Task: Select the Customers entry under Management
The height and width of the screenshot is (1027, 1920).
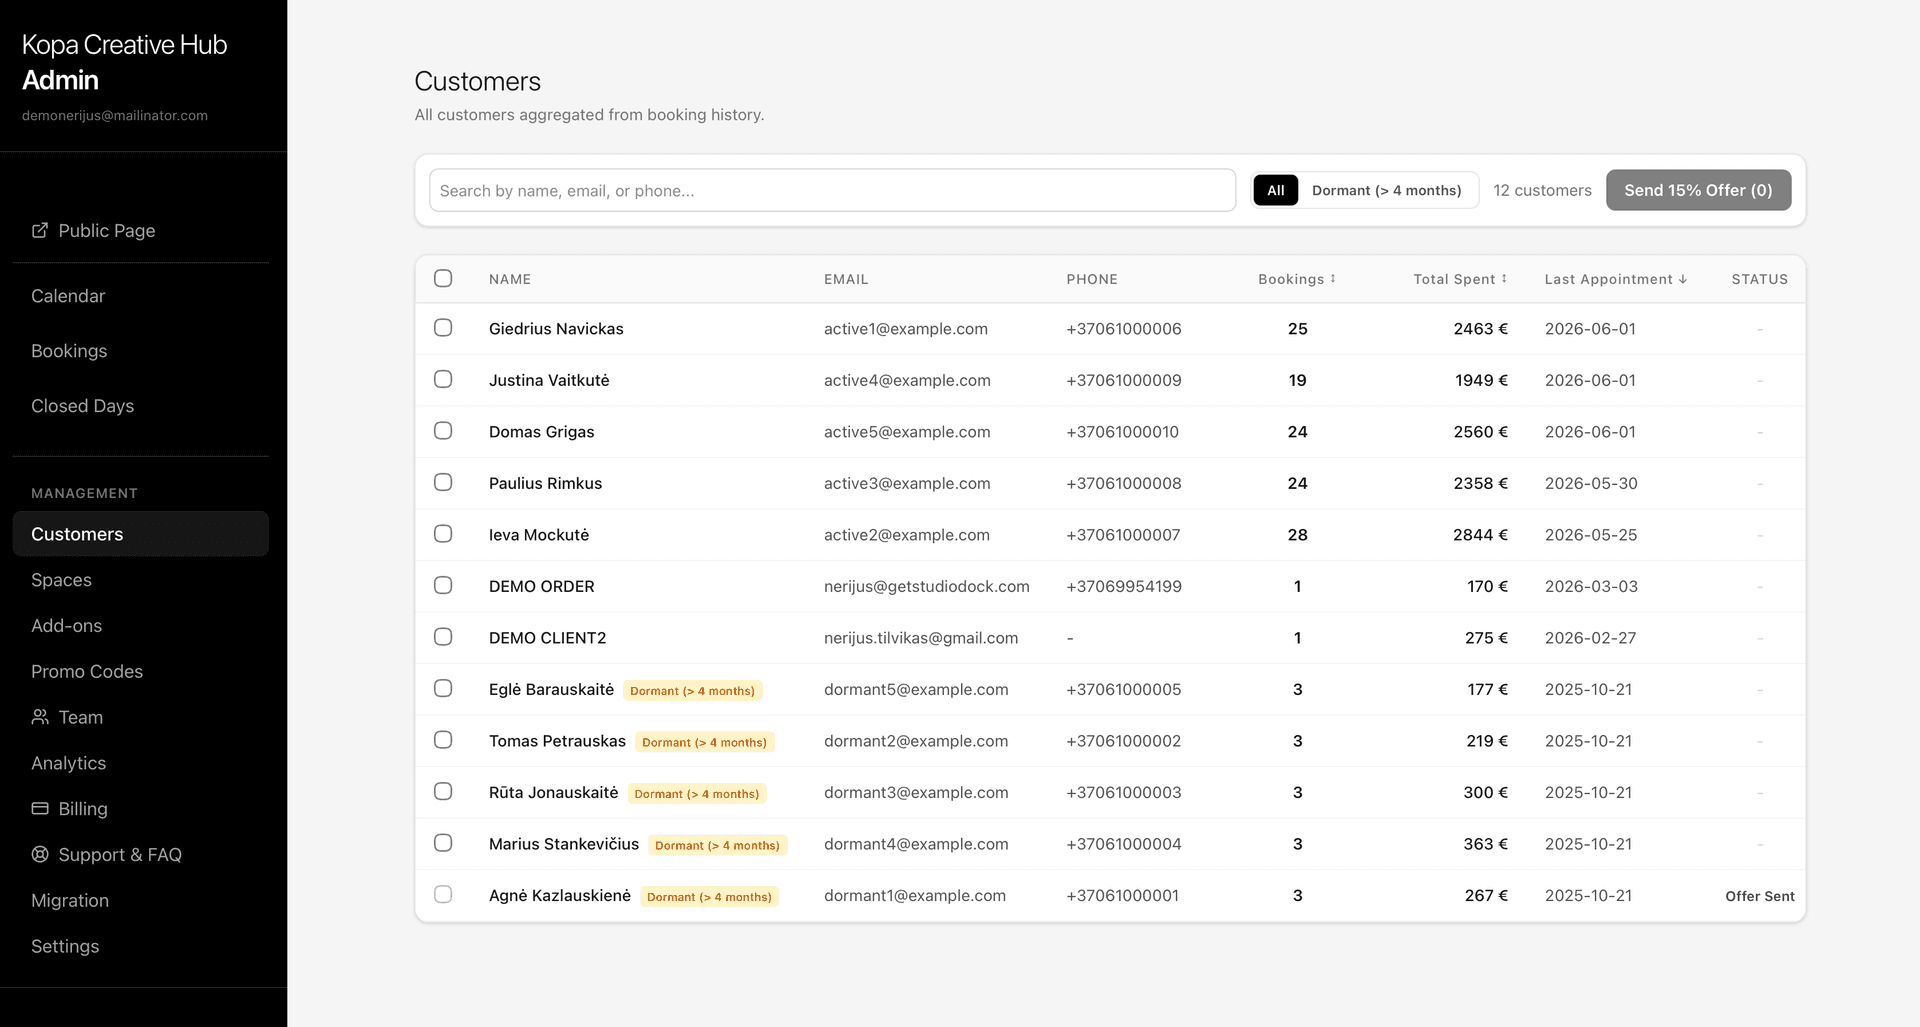Action: (x=77, y=533)
